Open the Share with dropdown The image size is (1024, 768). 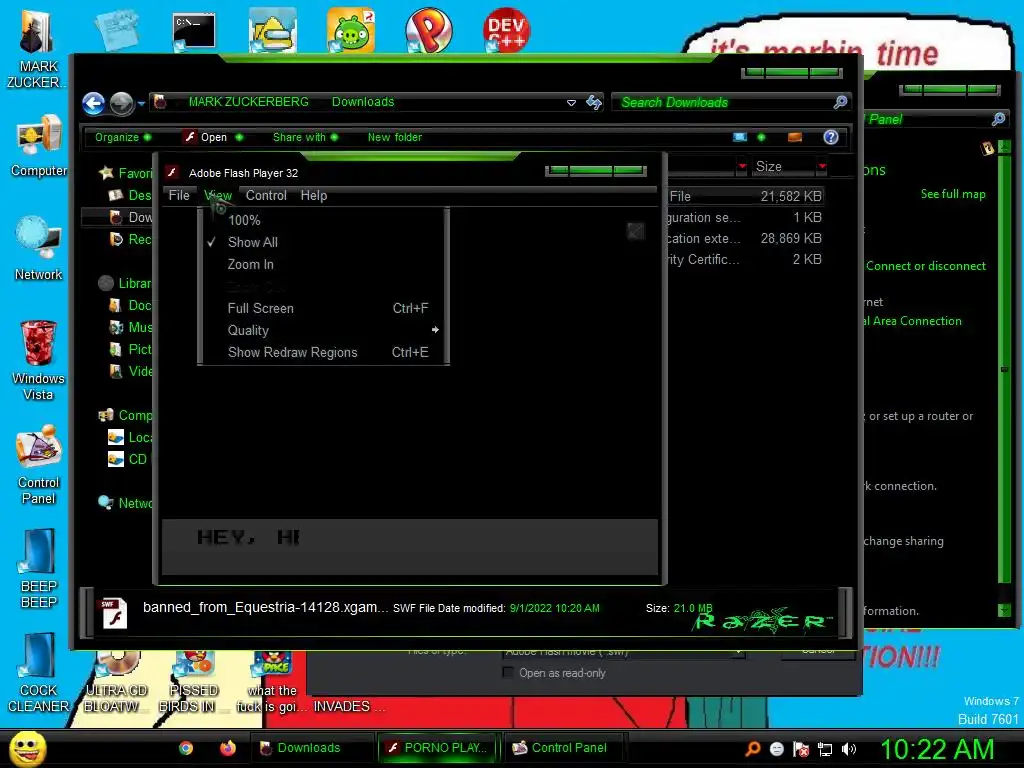pos(305,137)
